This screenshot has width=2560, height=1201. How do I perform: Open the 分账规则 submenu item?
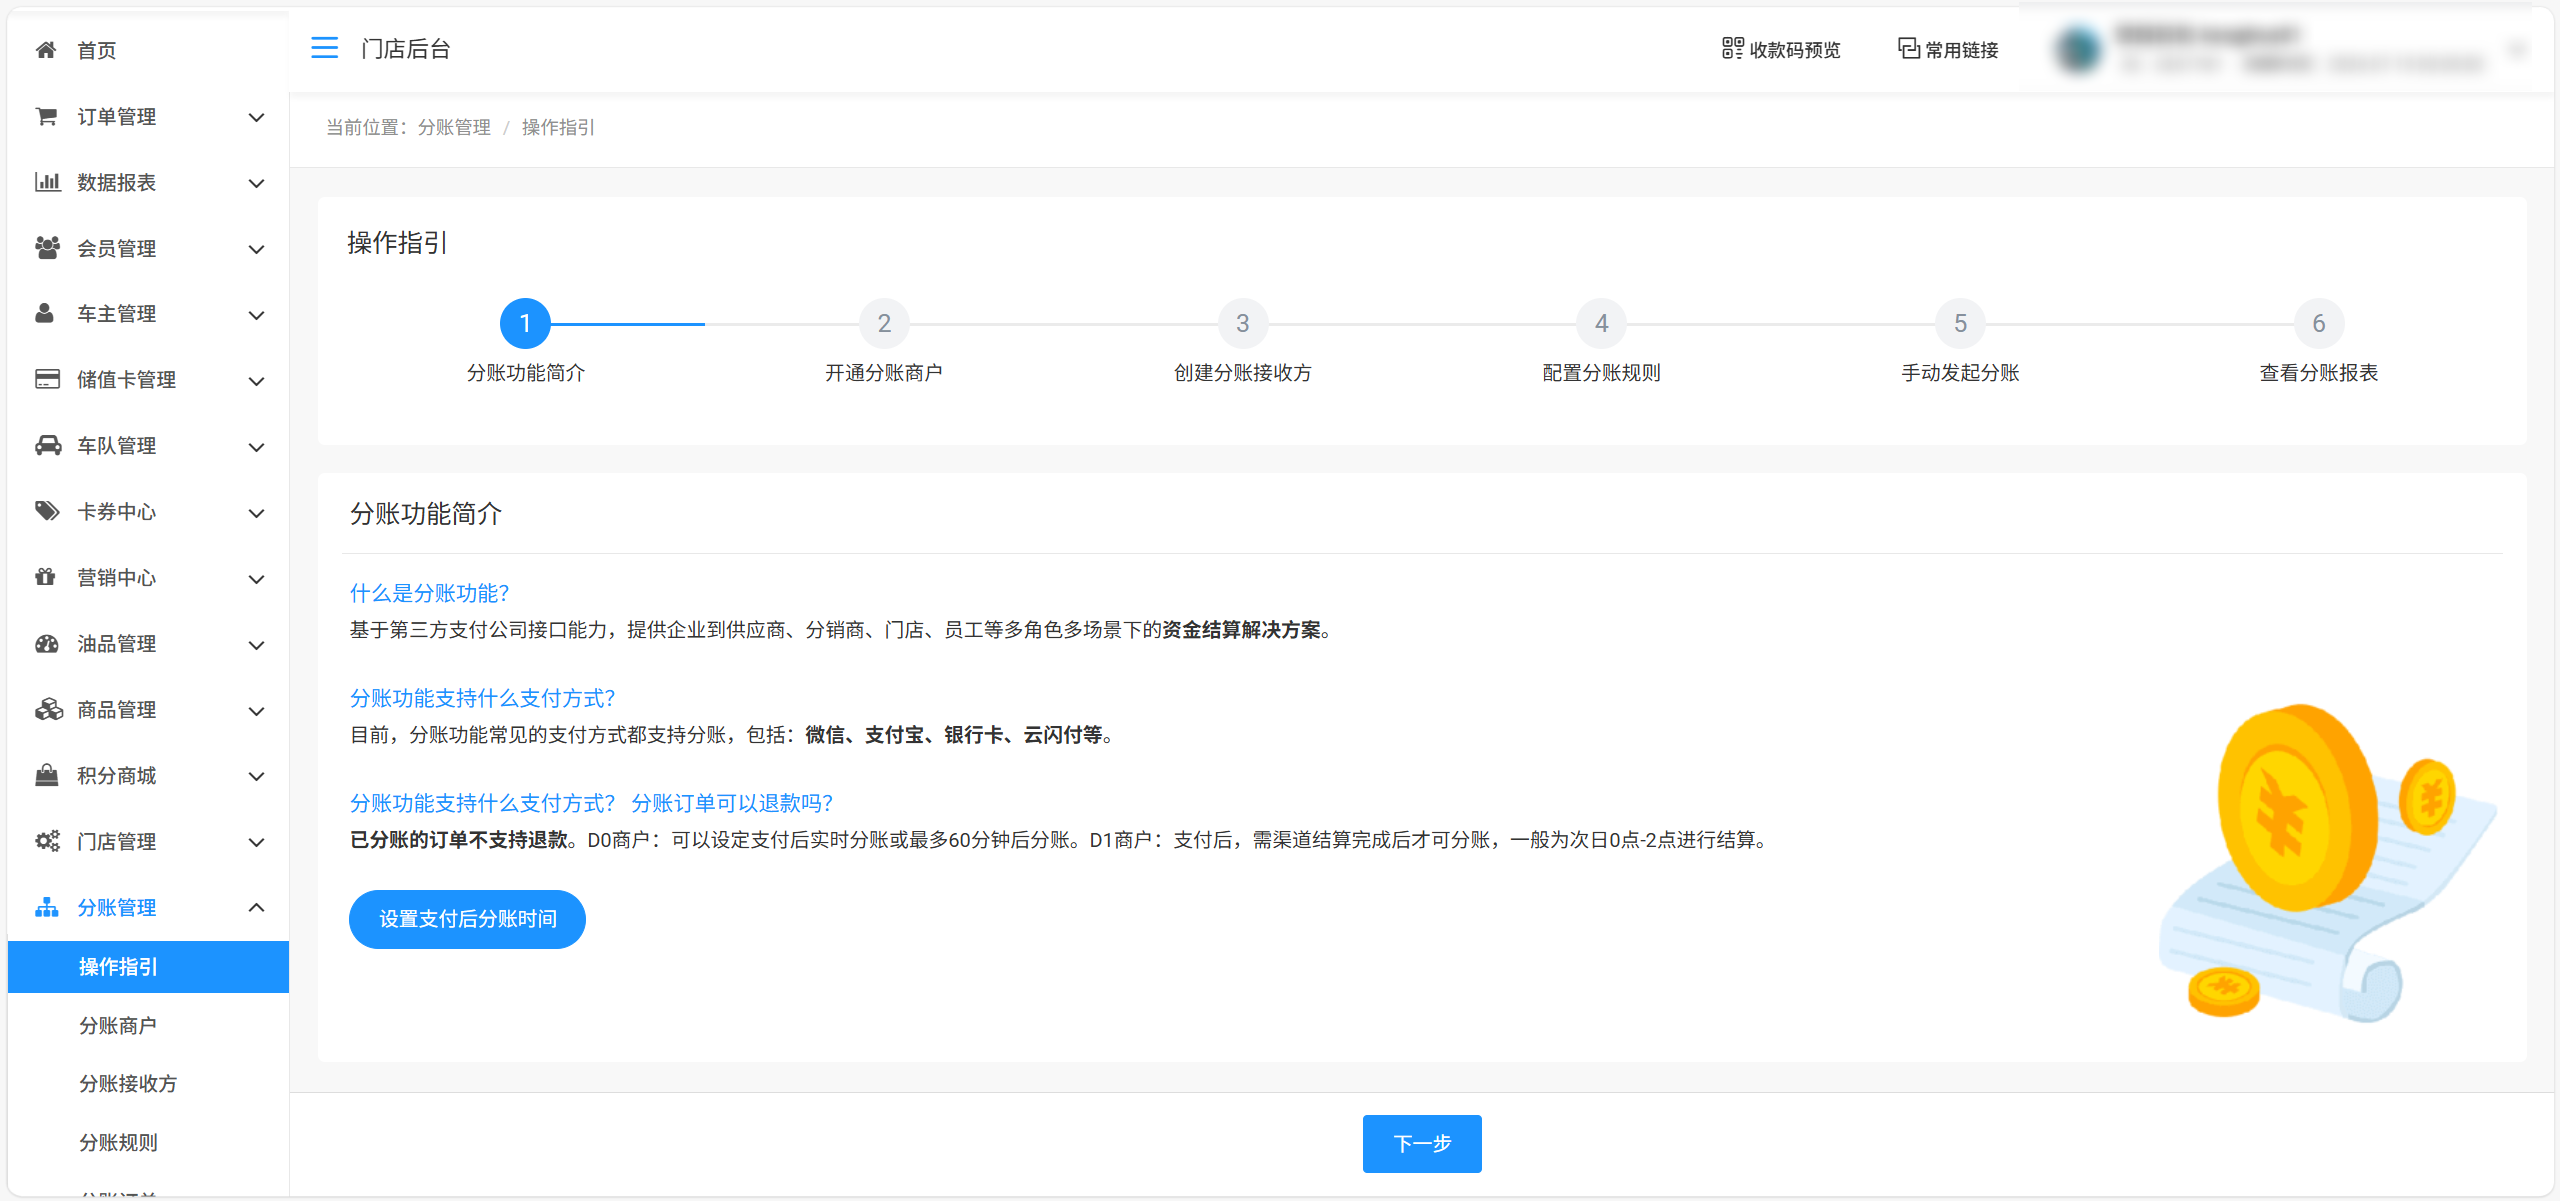pyautogui.click(x=118, y=1142)
